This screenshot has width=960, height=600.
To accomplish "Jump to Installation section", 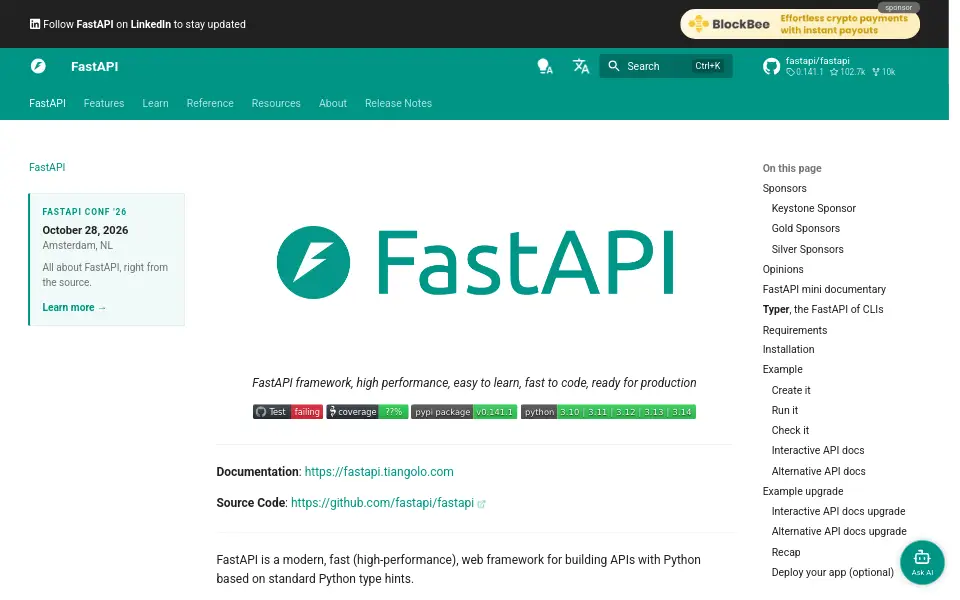I will click(789, 350).
